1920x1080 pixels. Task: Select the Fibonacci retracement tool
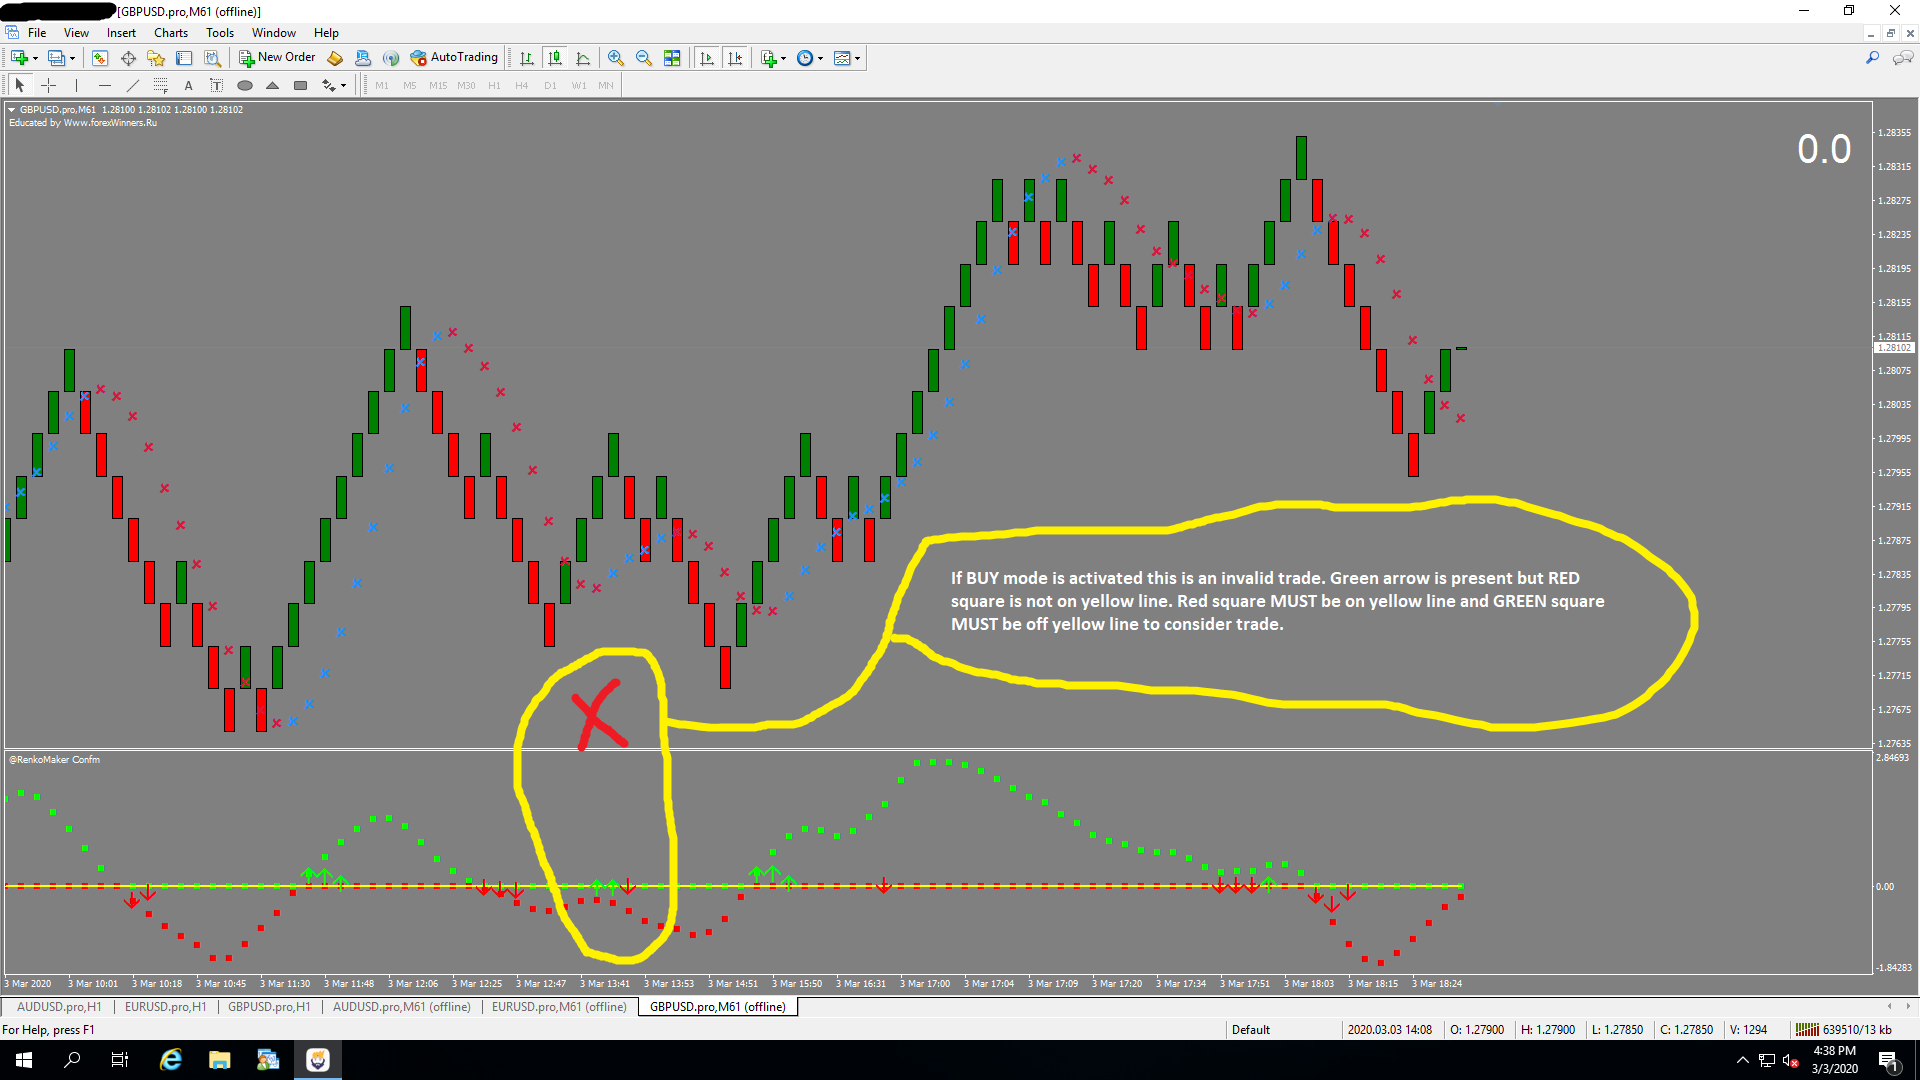(x=160, y=85)
